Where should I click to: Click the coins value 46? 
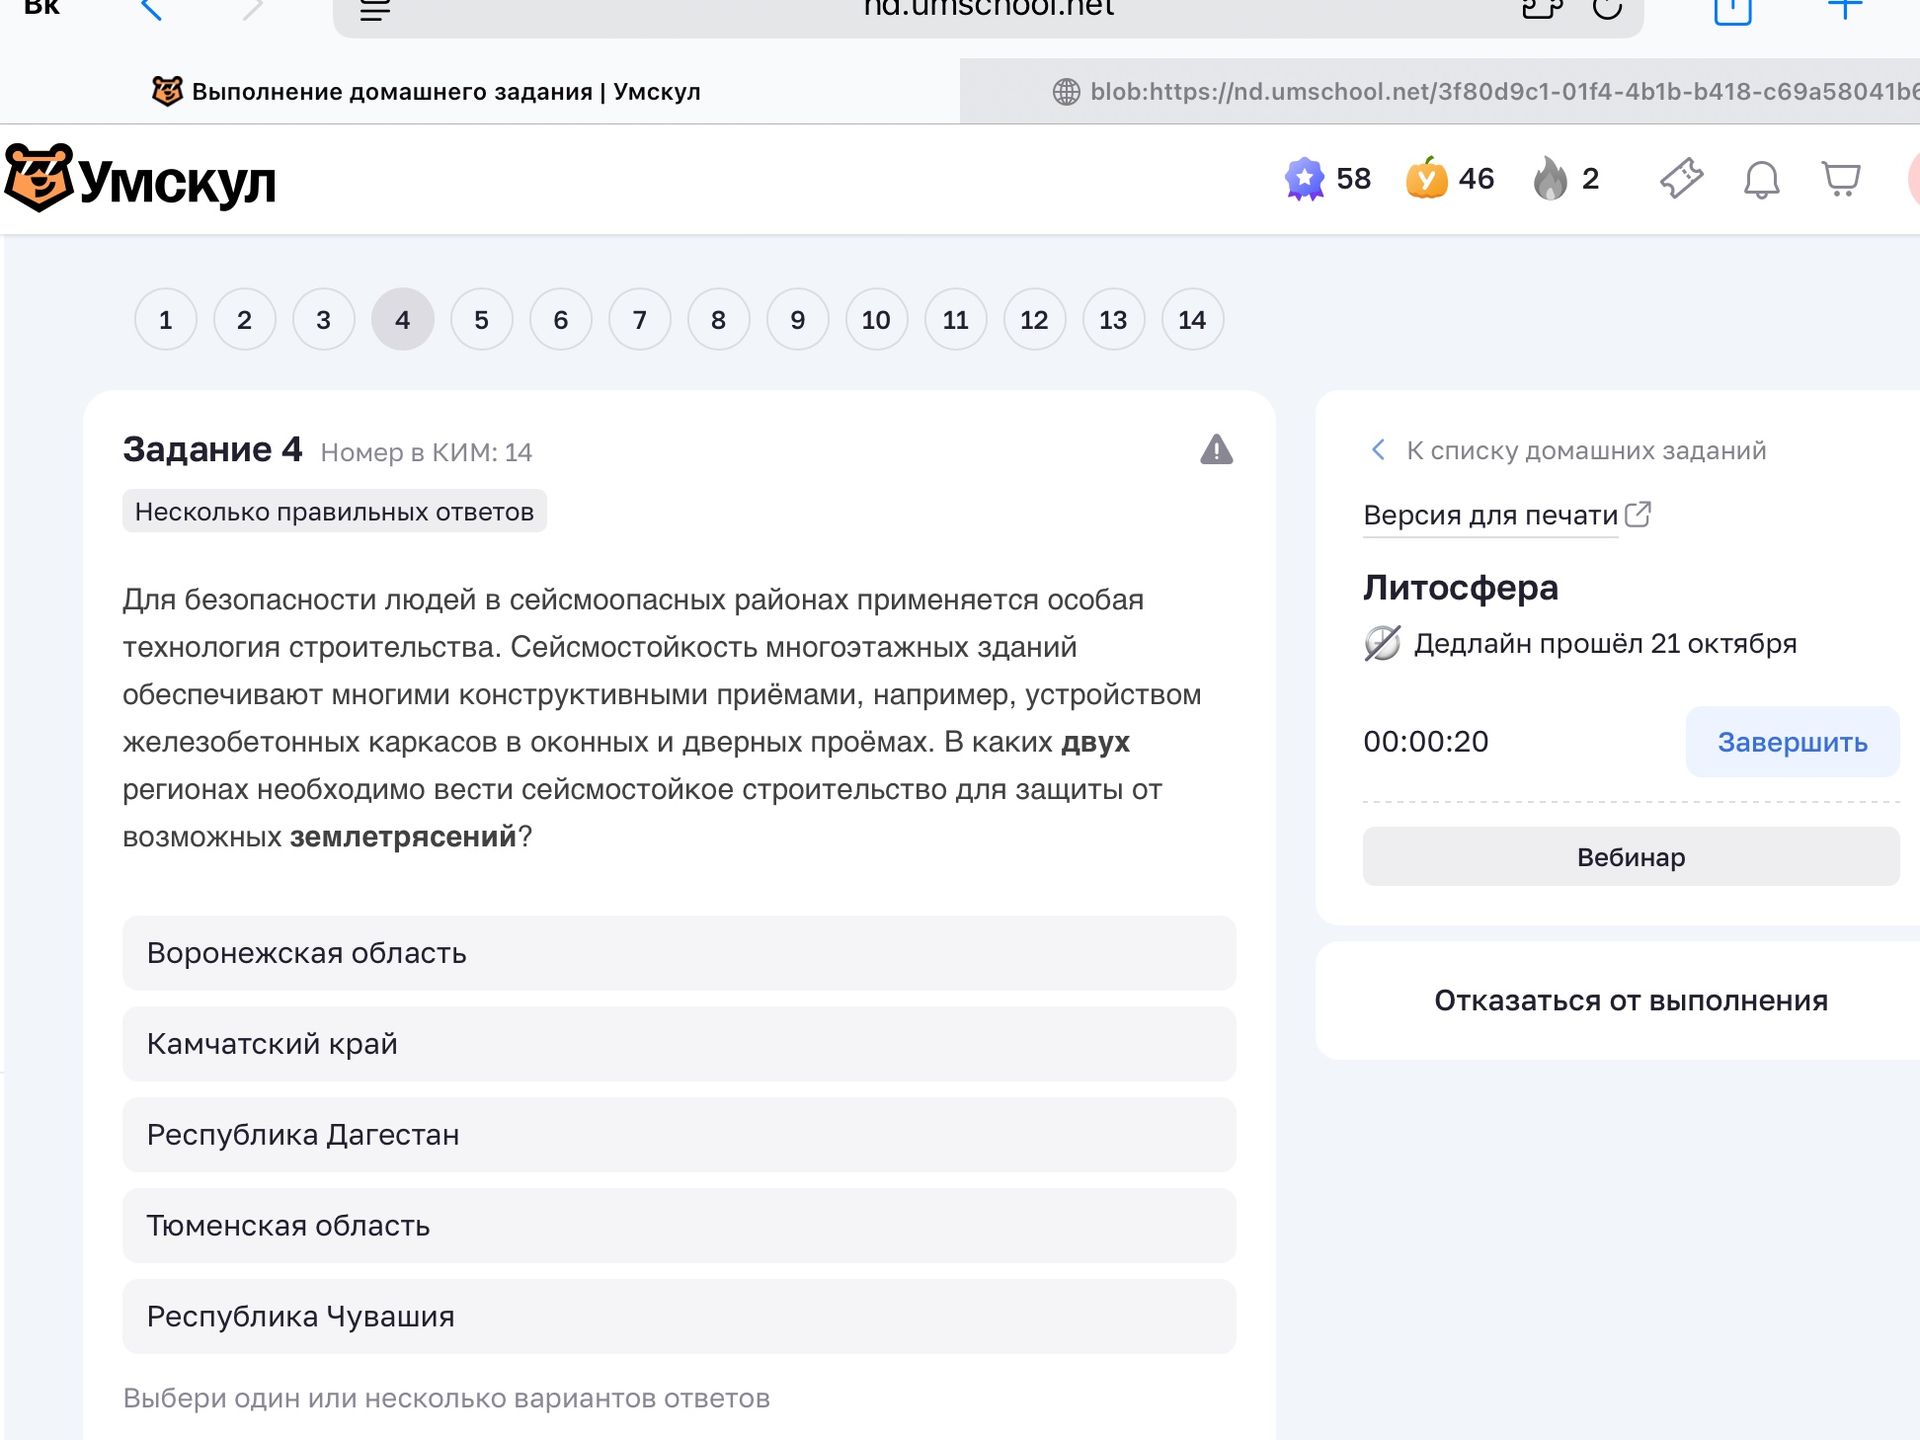coord(1476,179)
